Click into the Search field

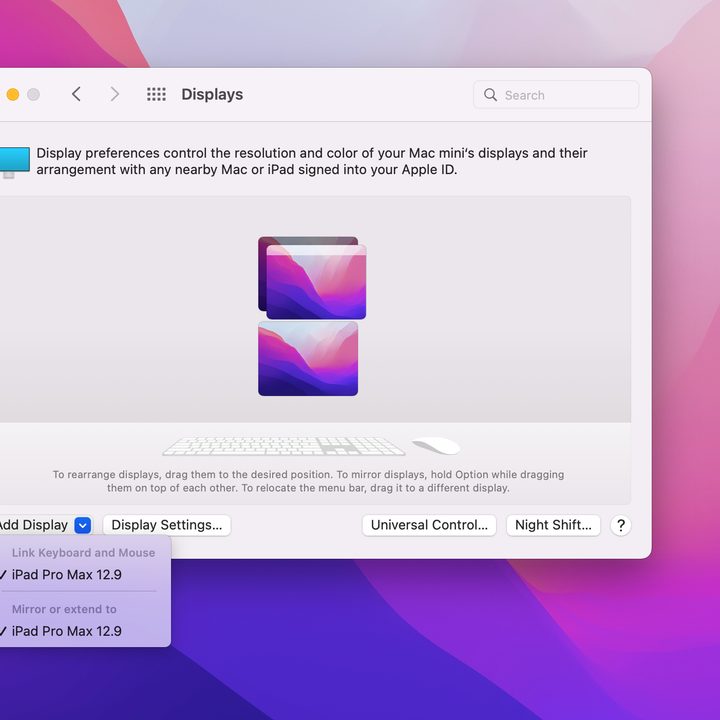tap(556, 95)
